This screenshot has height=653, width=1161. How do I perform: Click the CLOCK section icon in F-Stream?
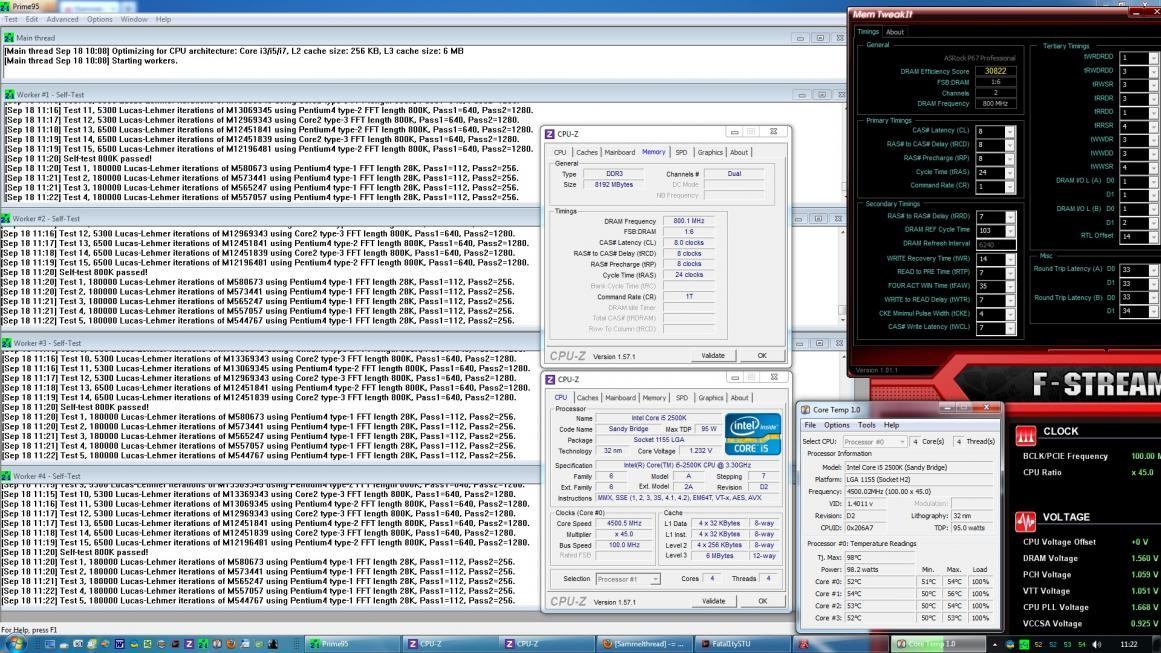point(1025,435)
